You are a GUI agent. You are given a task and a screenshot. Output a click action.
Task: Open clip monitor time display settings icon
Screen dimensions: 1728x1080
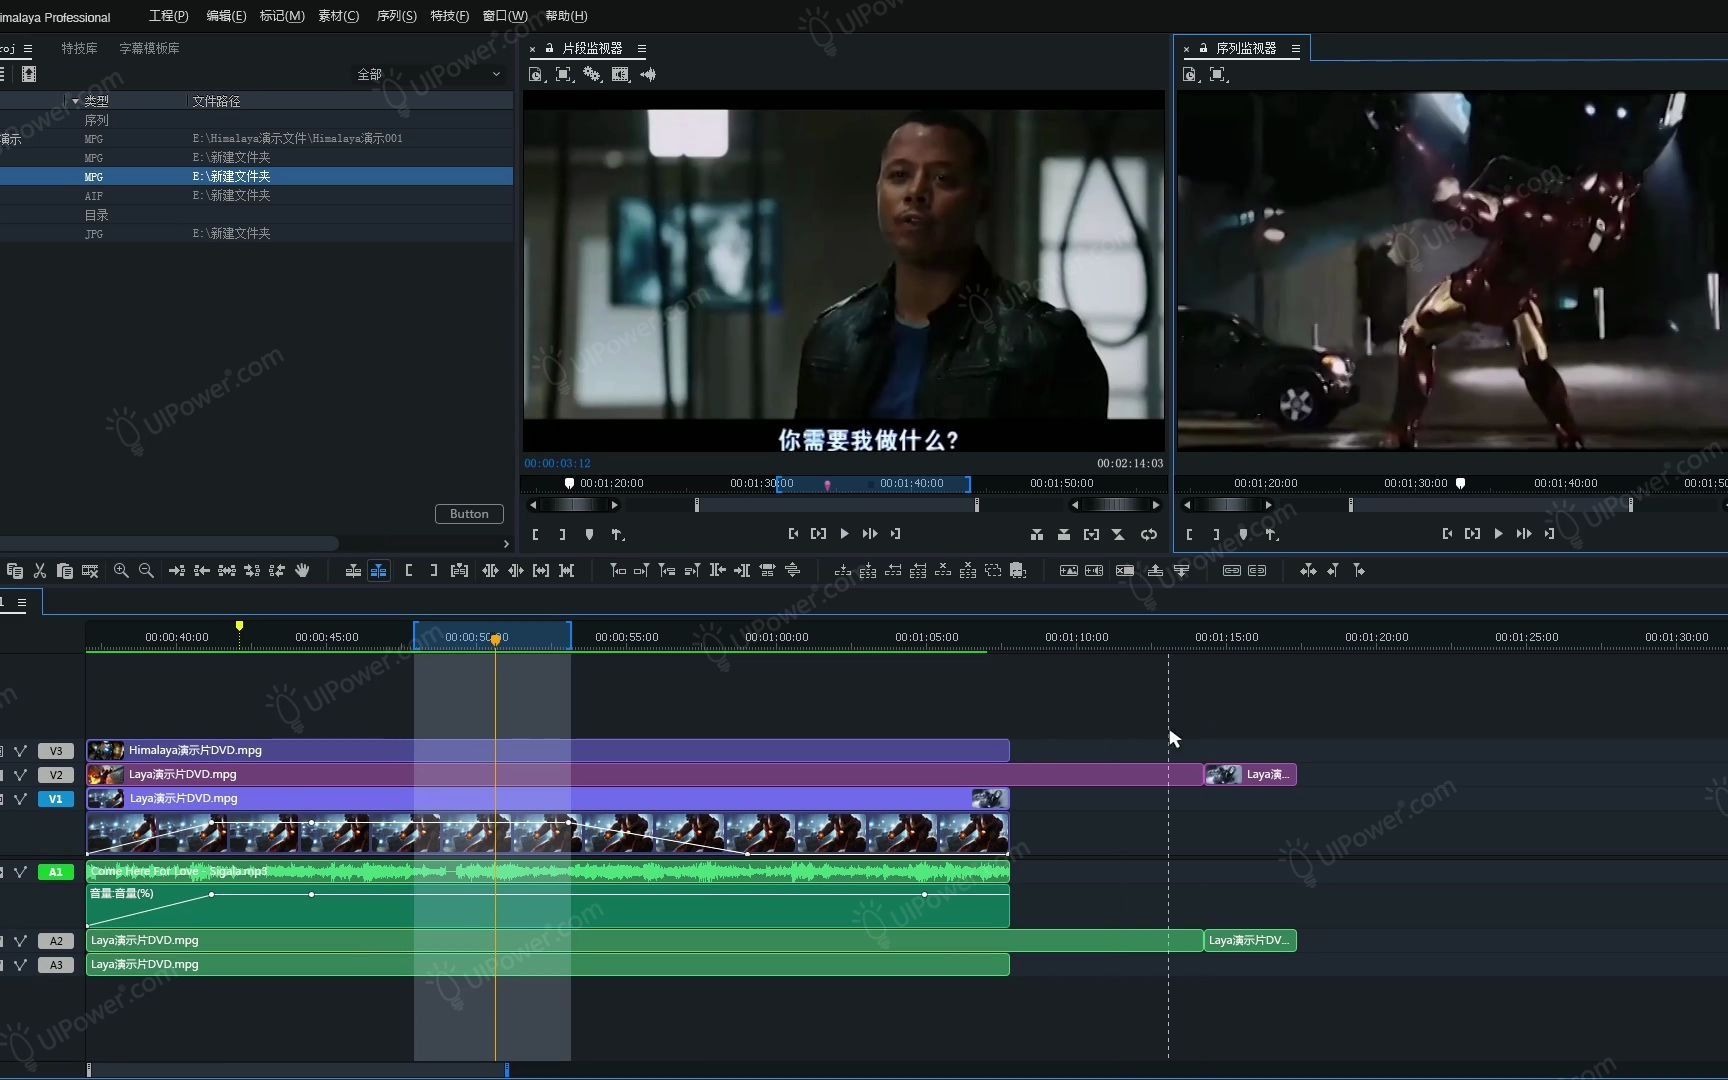tap(536, 74)
